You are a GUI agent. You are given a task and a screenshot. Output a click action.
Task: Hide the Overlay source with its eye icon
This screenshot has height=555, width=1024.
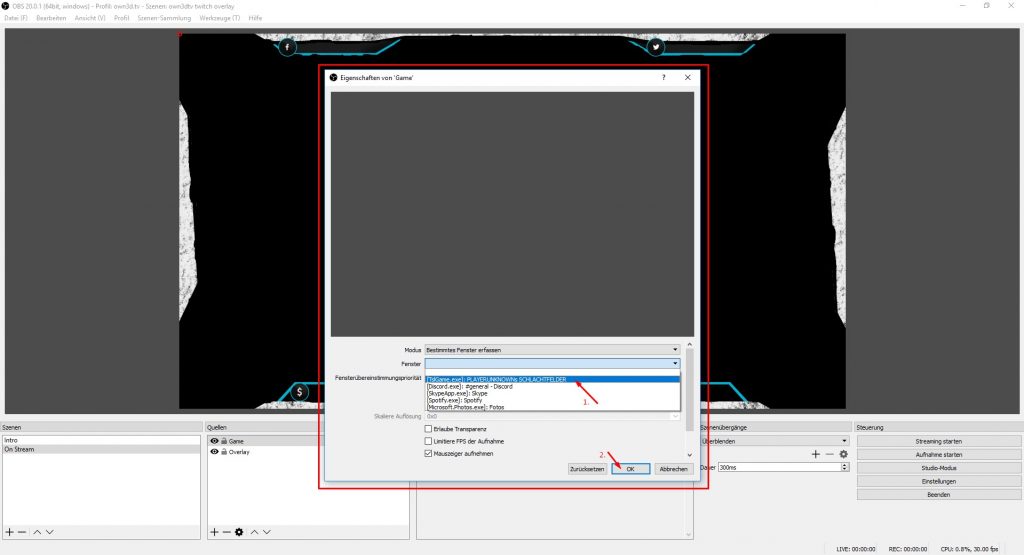(214, 452)
